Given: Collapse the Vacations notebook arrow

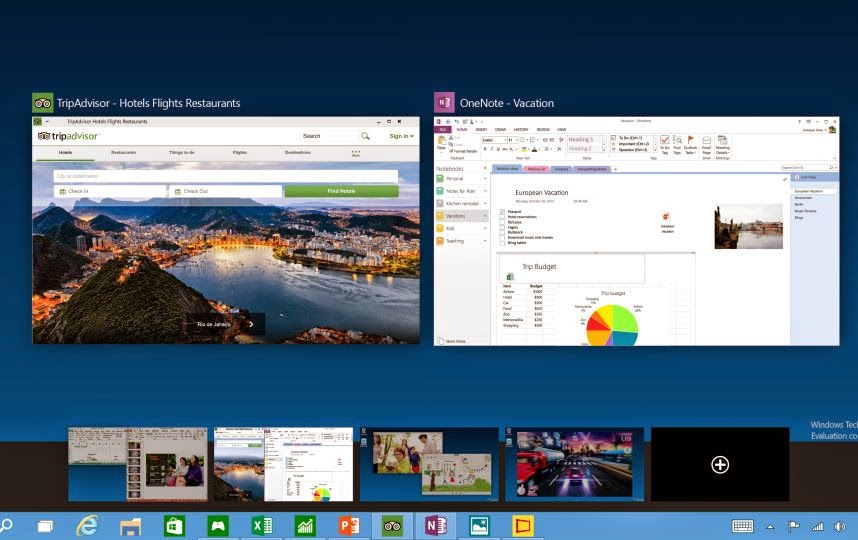Looking at the screenshot, I should (x=485, y=216).
